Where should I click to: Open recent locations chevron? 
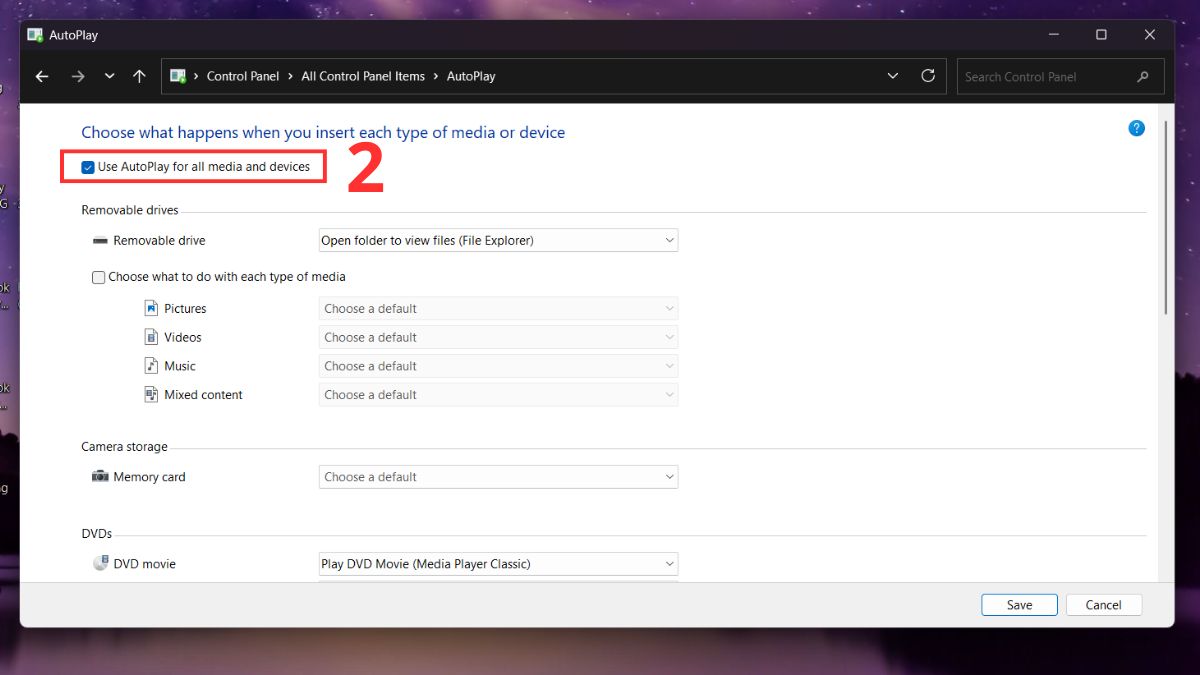[x=110, y=76]
